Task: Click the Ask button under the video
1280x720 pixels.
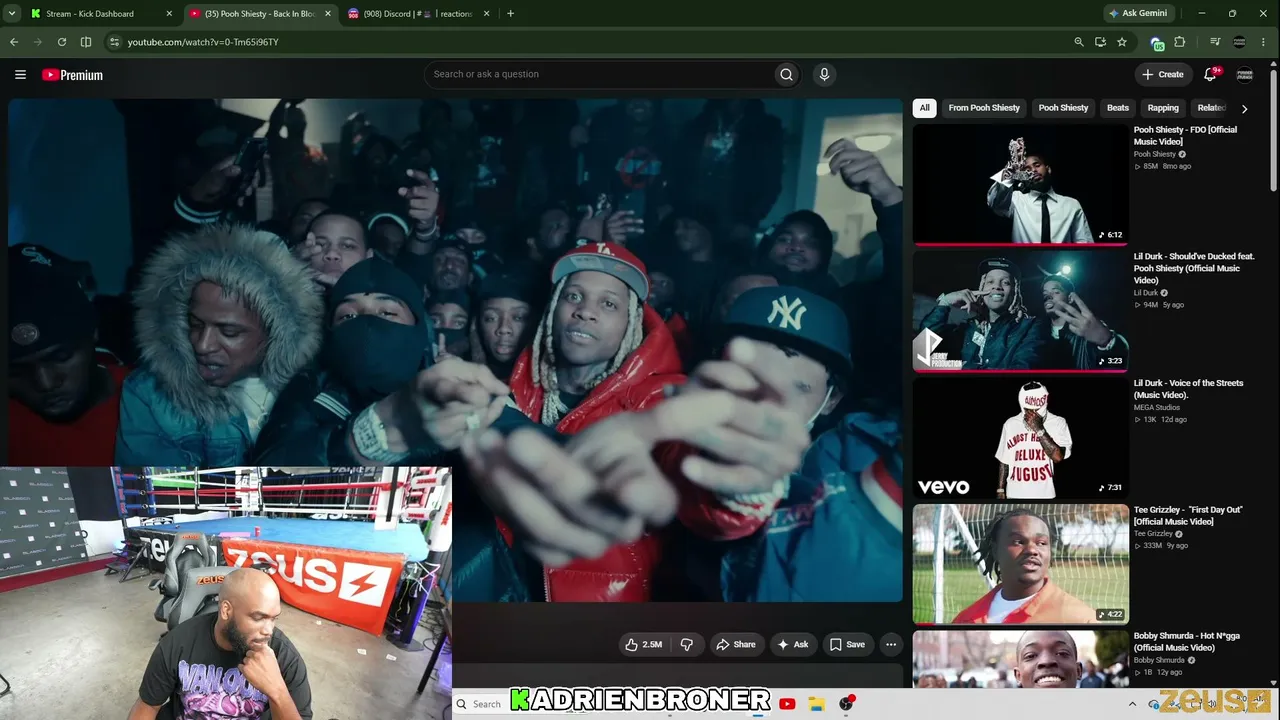Action: [x=793, y=645]
